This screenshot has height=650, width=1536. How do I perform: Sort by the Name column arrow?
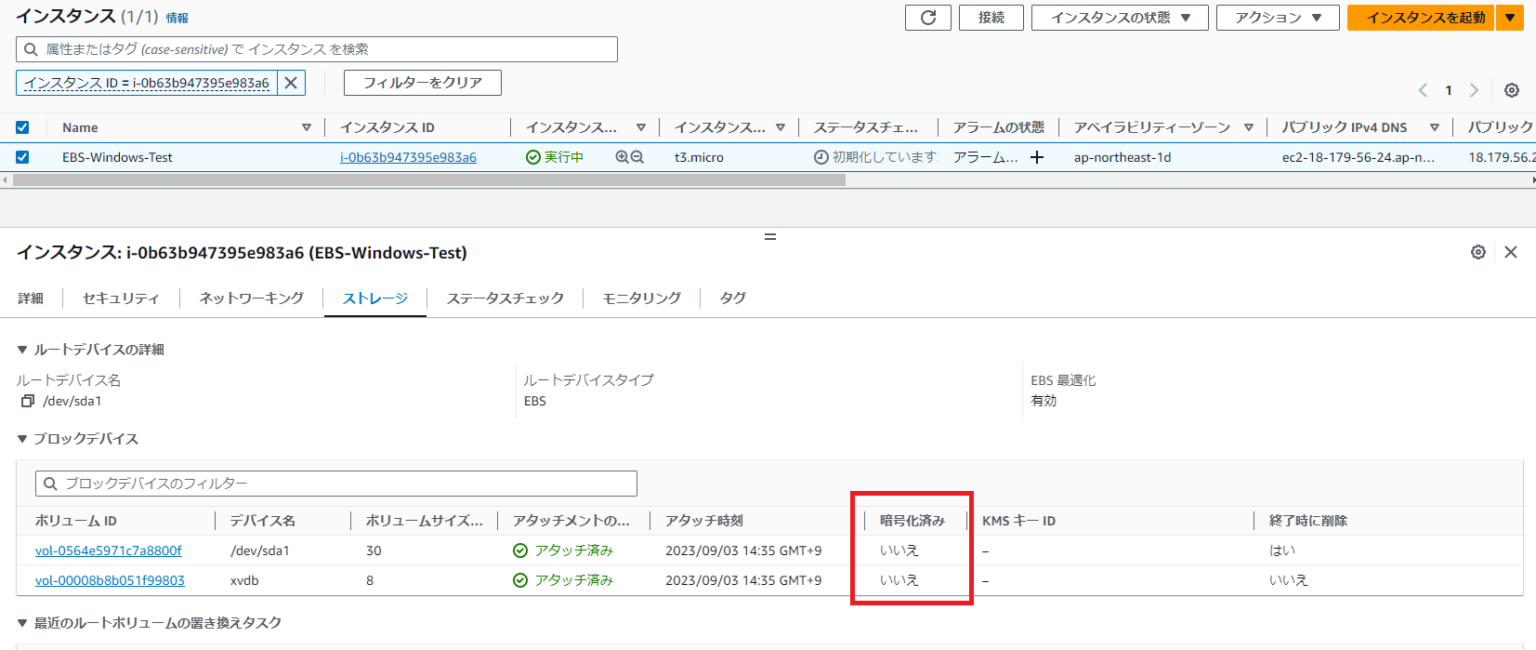pos(307,127)
